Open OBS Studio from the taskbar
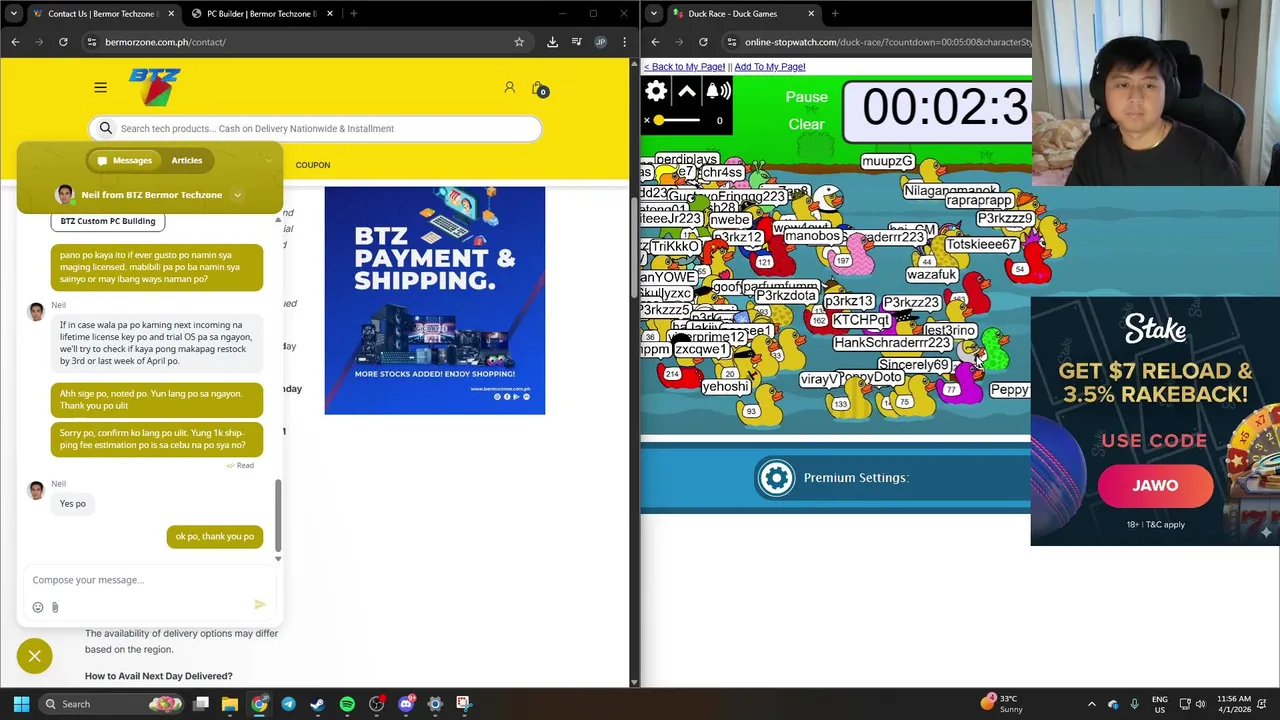Viewport: 1280px width, 720px height. 376,704
